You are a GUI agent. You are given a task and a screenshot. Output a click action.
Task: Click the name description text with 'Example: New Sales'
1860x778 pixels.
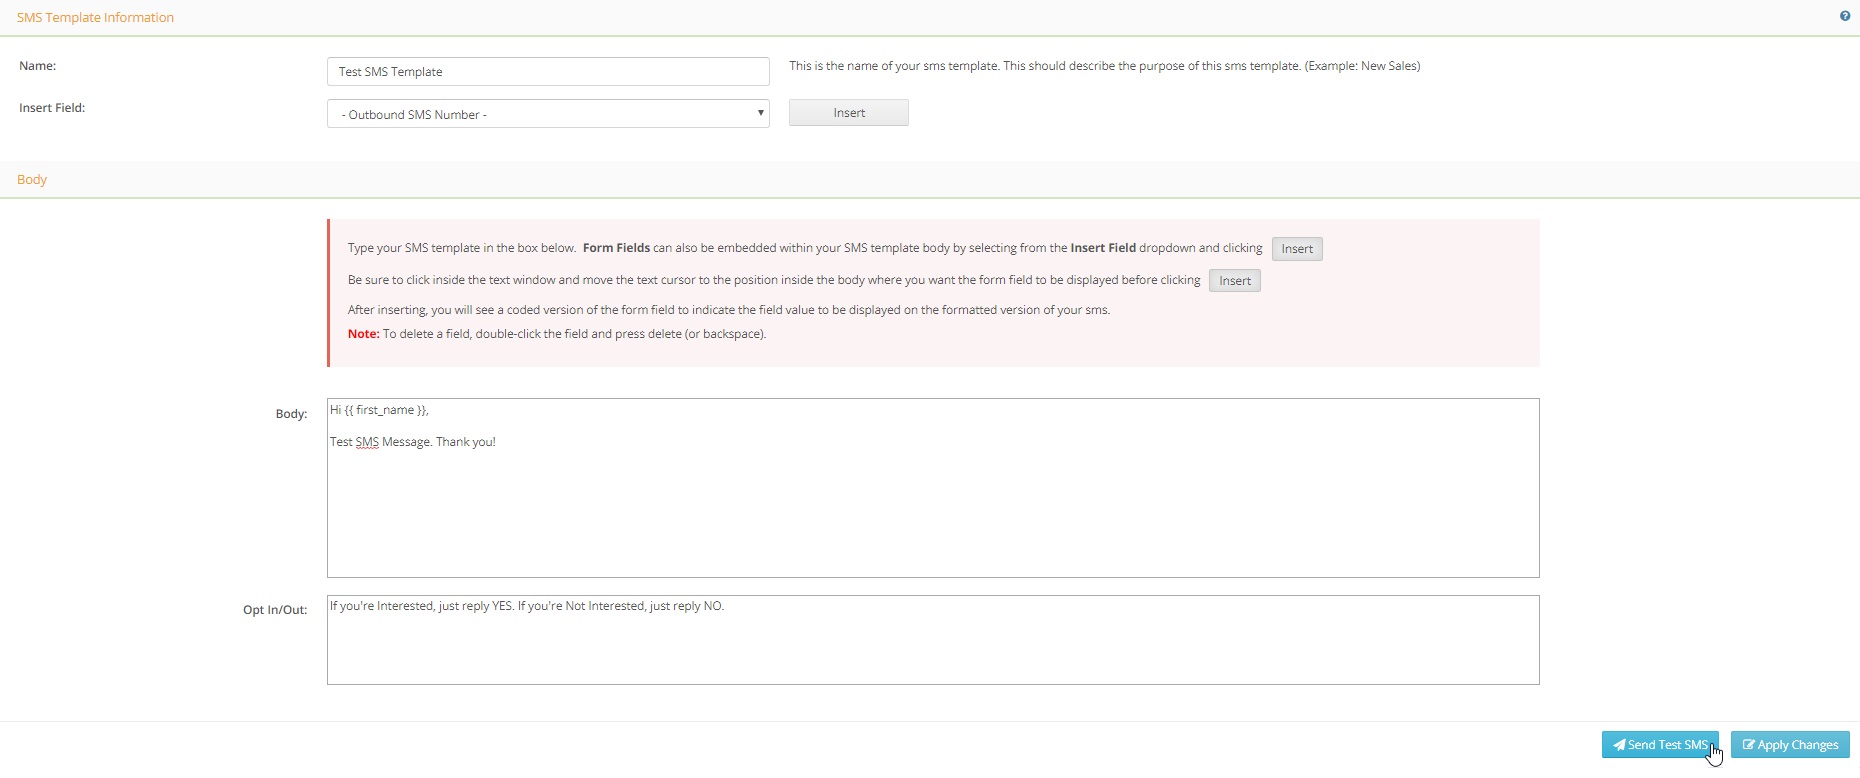click(1105, 66)
